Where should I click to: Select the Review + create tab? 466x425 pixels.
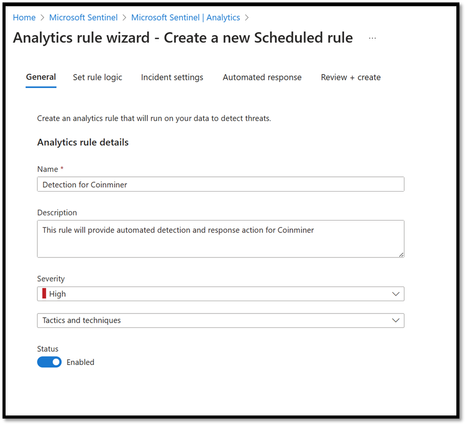351,77
